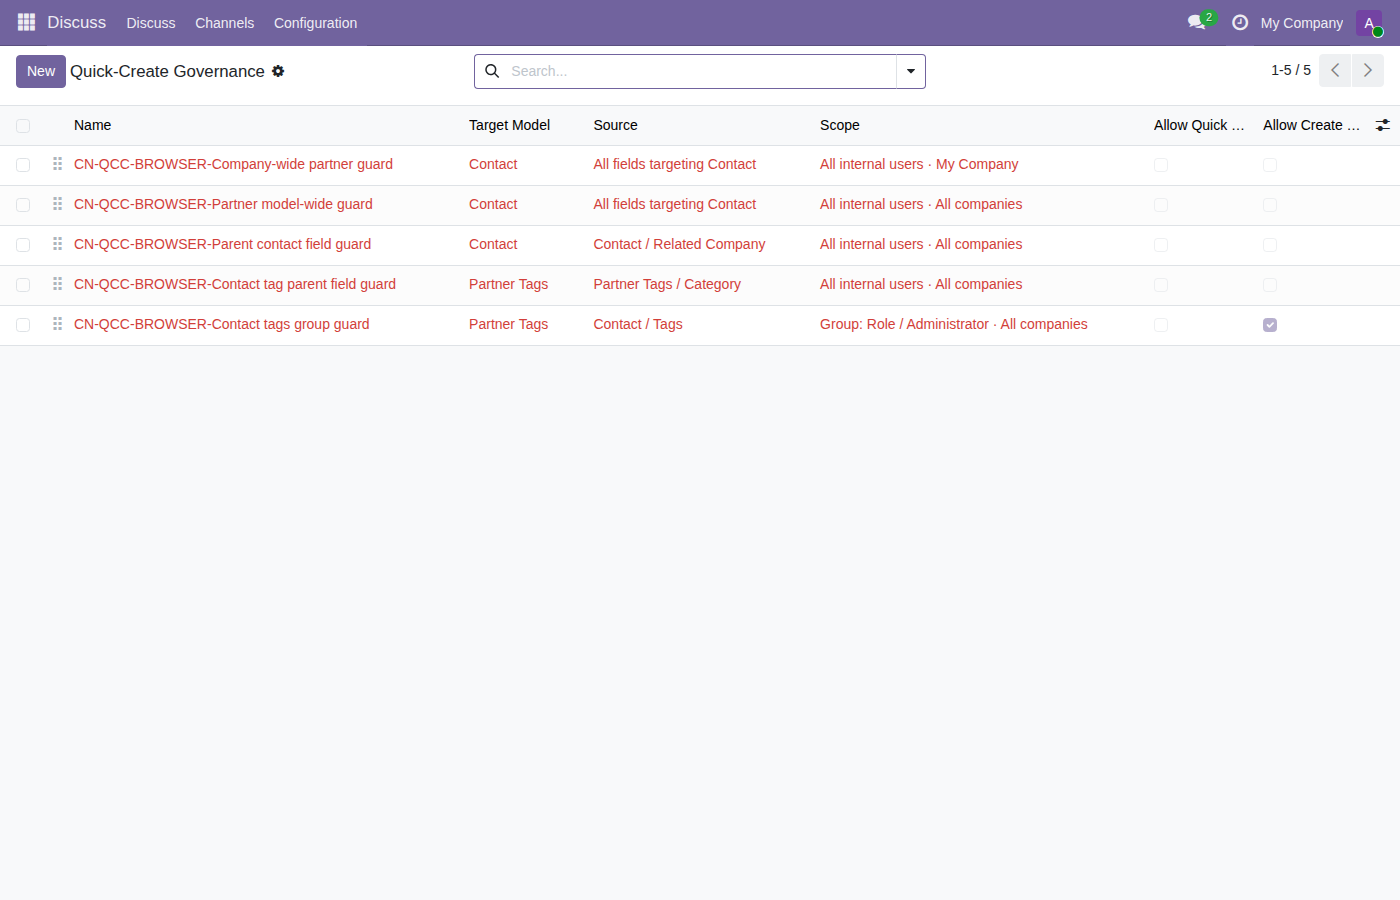The height and width of the screenshot is (900, 1400).
Task: Select the Company-wide partner guard row checkbox
Action: 23,165
